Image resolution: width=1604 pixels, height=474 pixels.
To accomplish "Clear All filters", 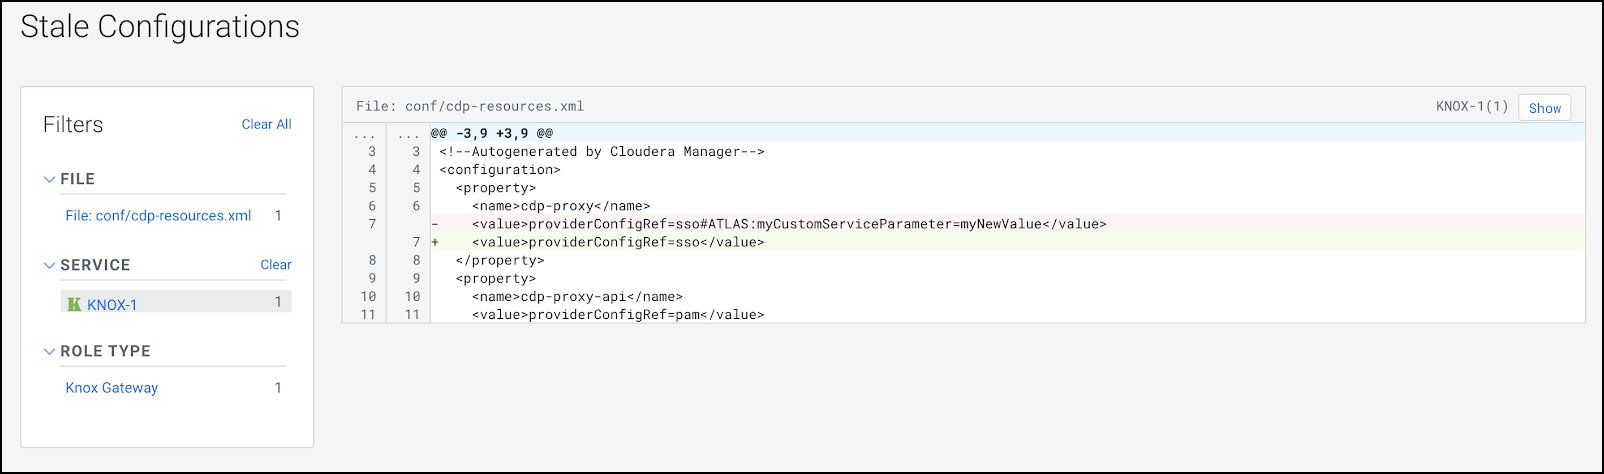I will pos(266,124).
